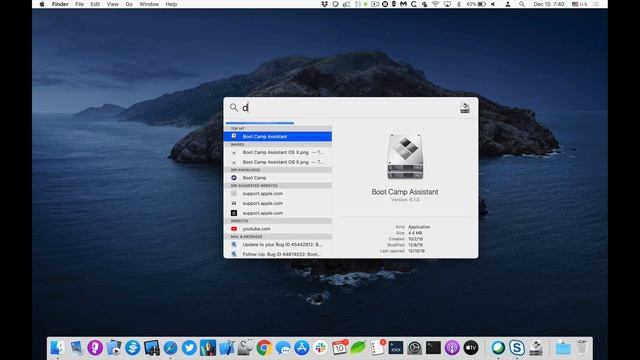Screen dimensions: 640x360
Task: Open the youtube.com website result
Action: click(x=278, y=229)
